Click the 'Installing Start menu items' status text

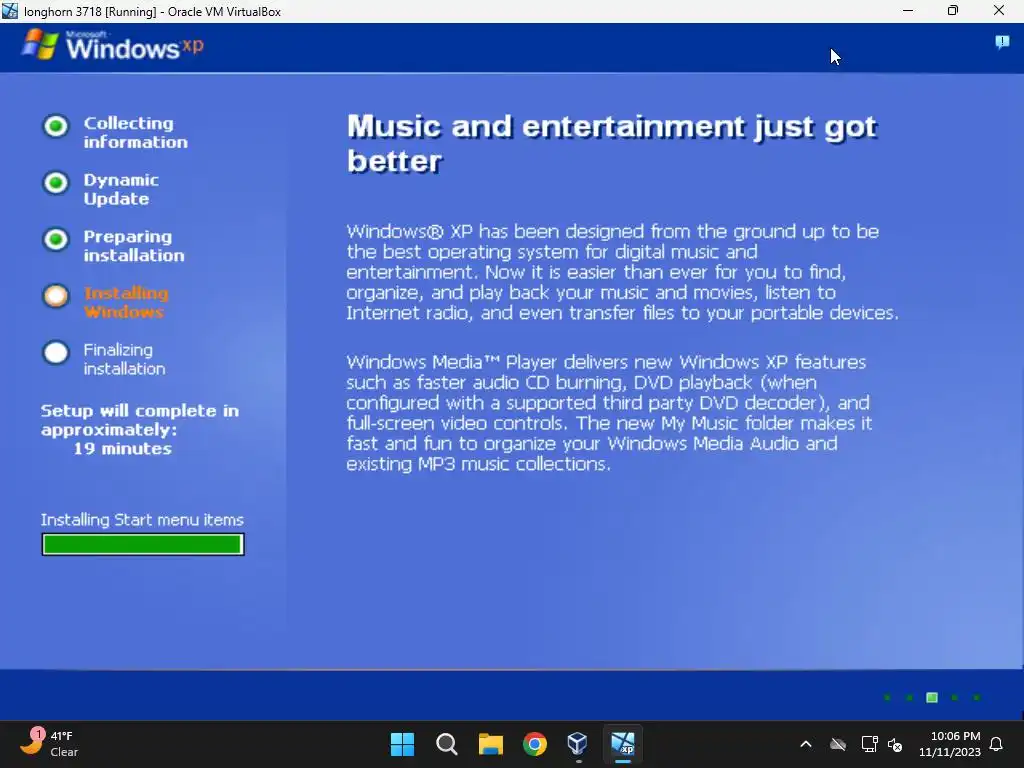142,520
